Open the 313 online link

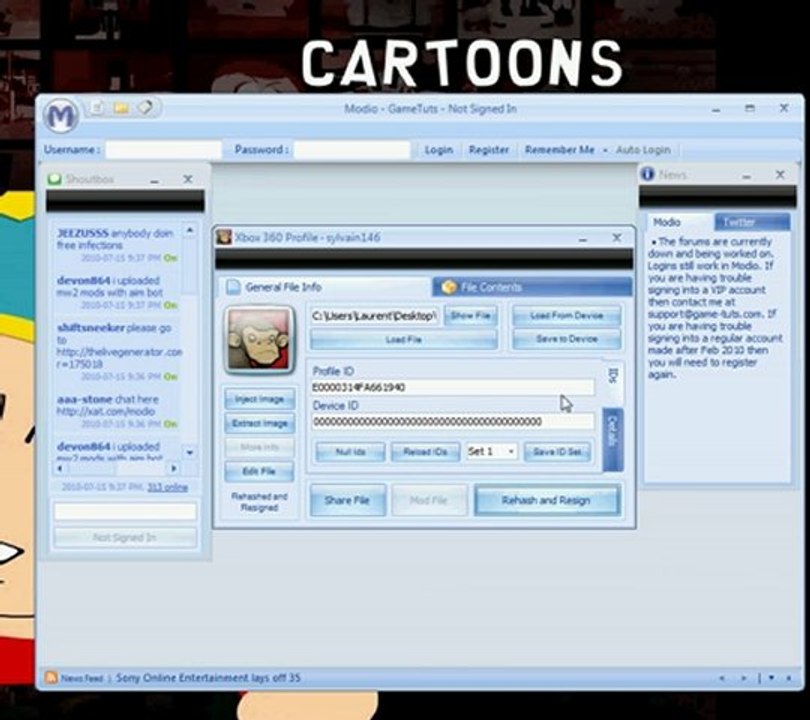167,487
